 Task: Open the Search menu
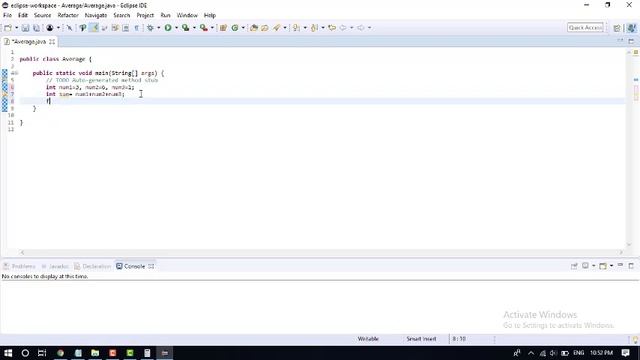click(x=122, y=15)
